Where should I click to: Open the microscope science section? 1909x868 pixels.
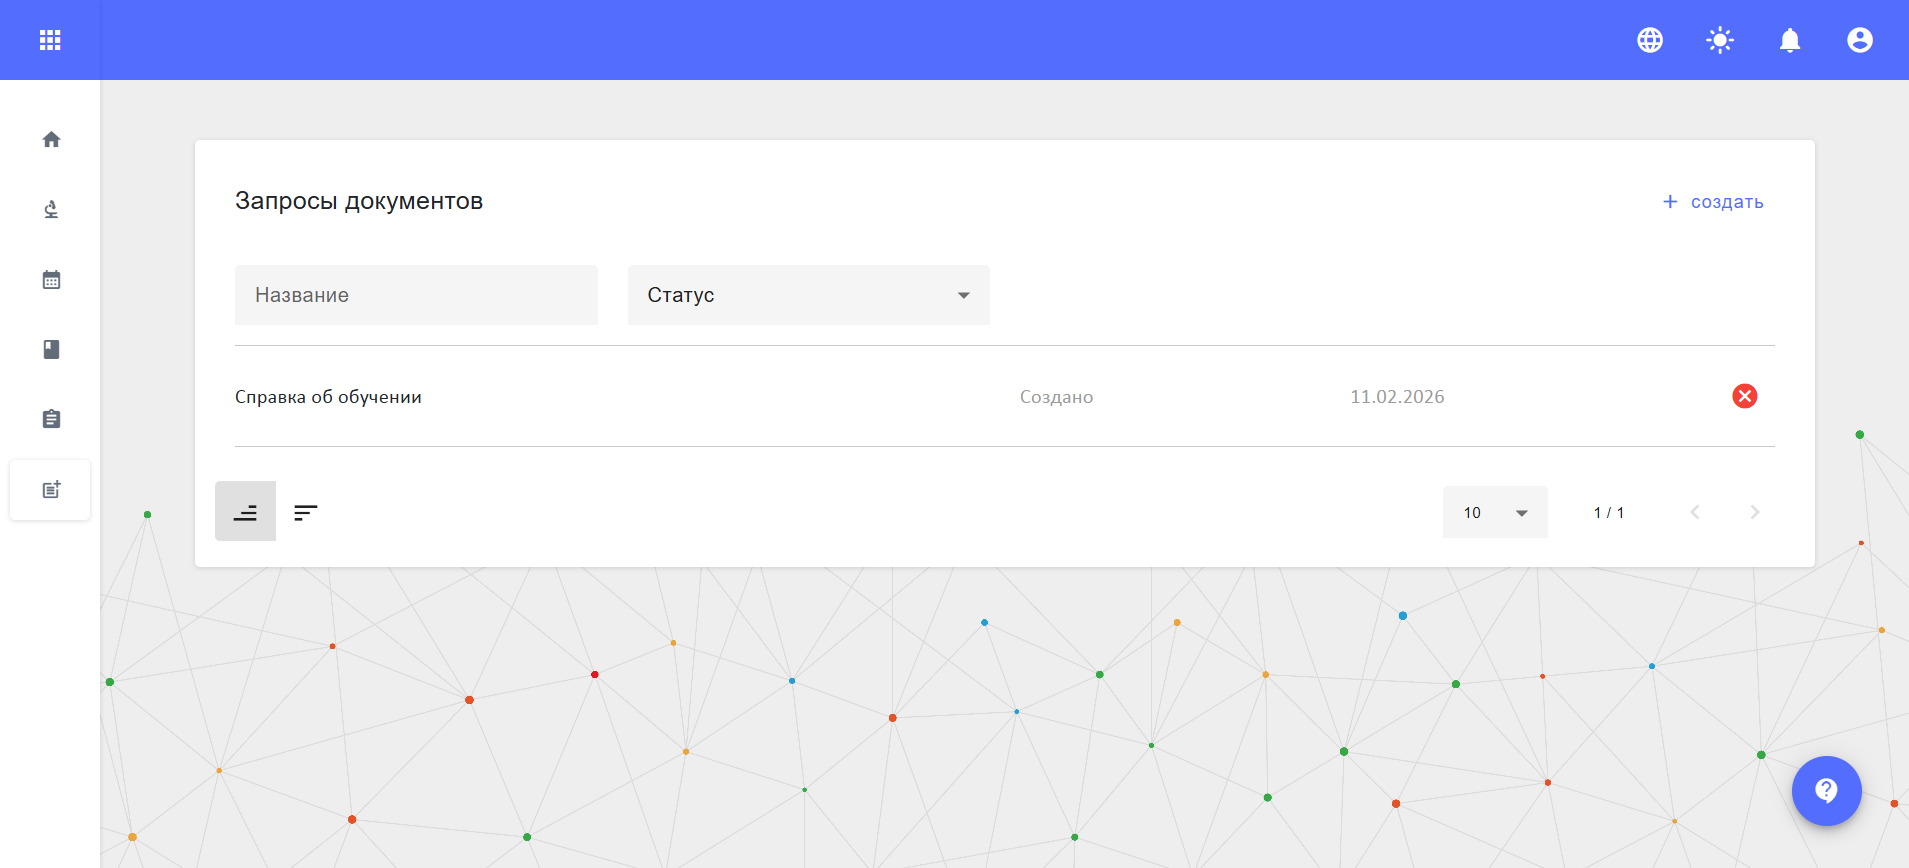click(x=51, y=209)
